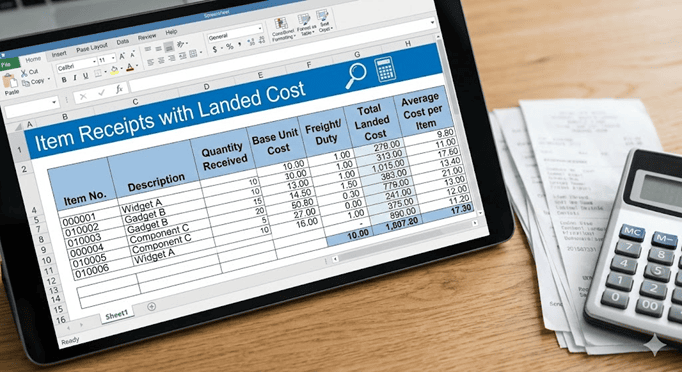Select the Center alignment icon

[161, 60]
